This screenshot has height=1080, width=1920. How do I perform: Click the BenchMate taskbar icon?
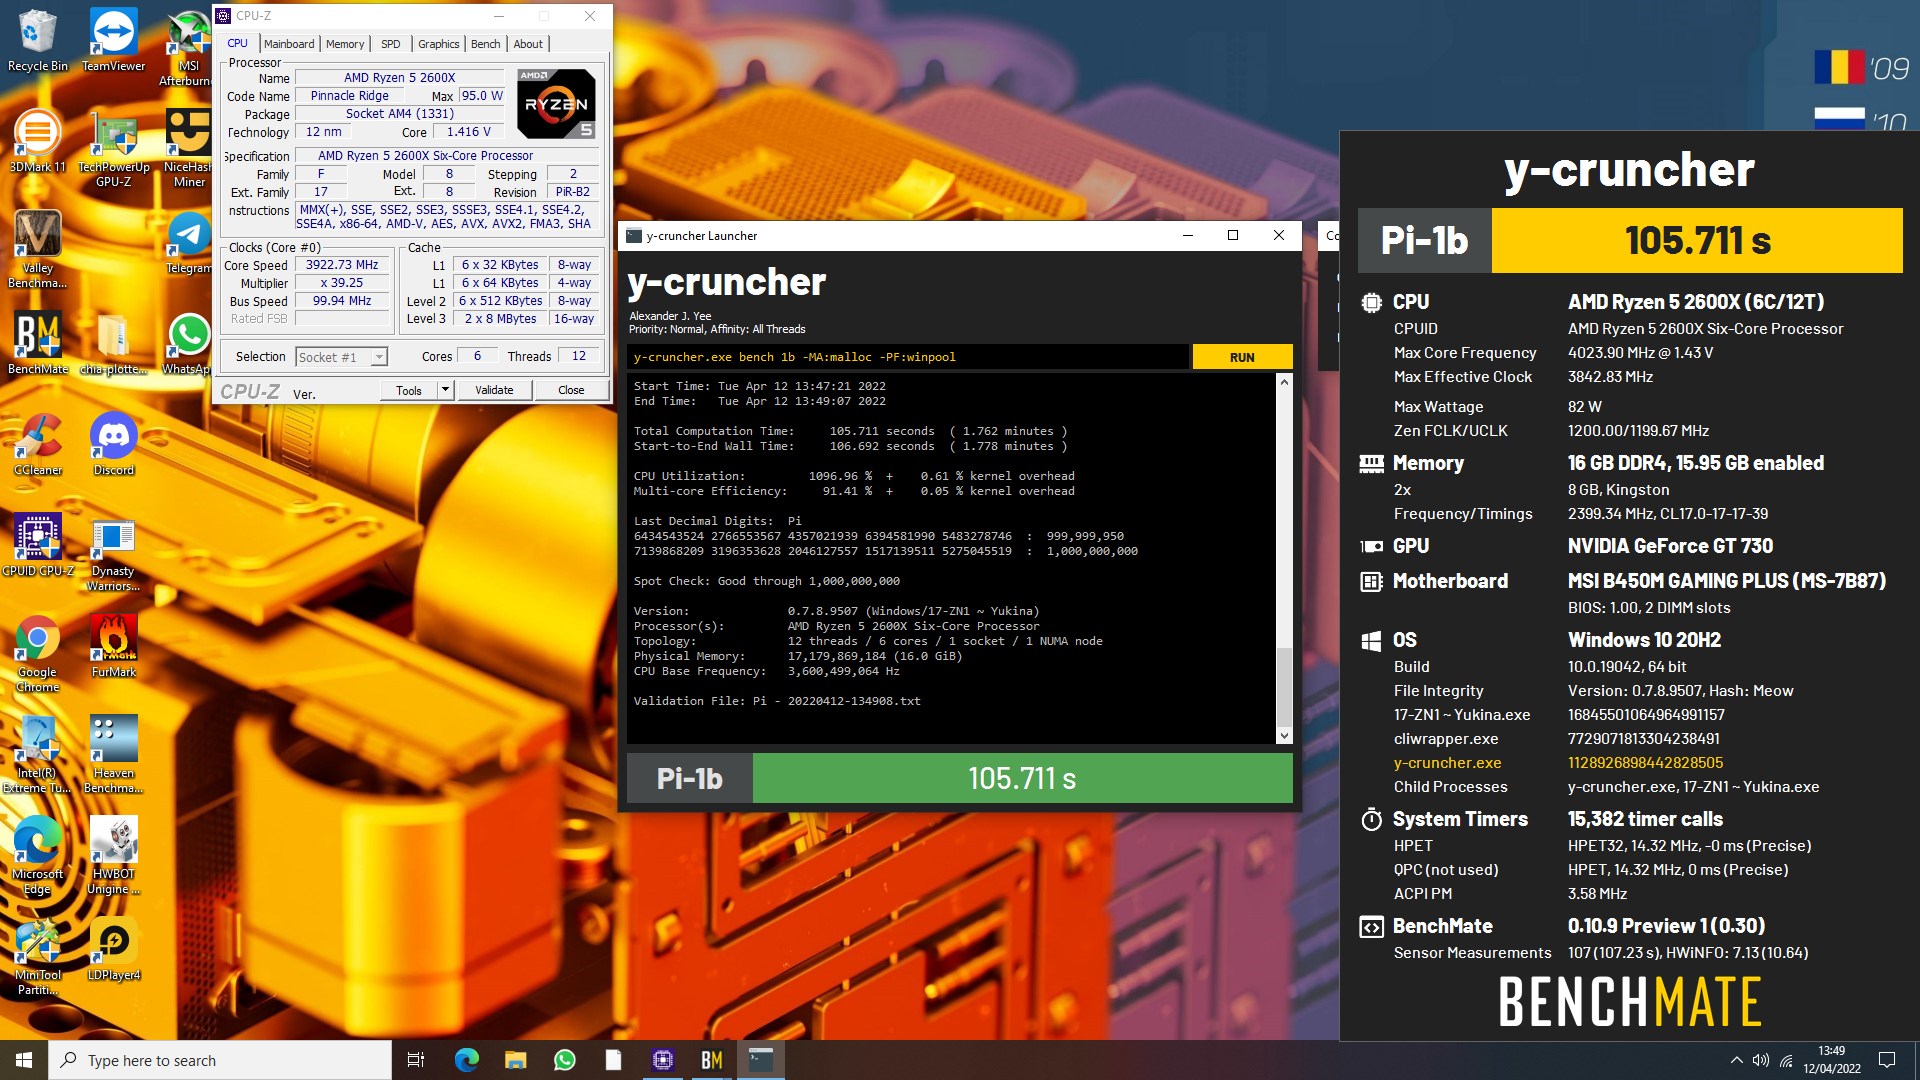click(x=712, y=1060)
